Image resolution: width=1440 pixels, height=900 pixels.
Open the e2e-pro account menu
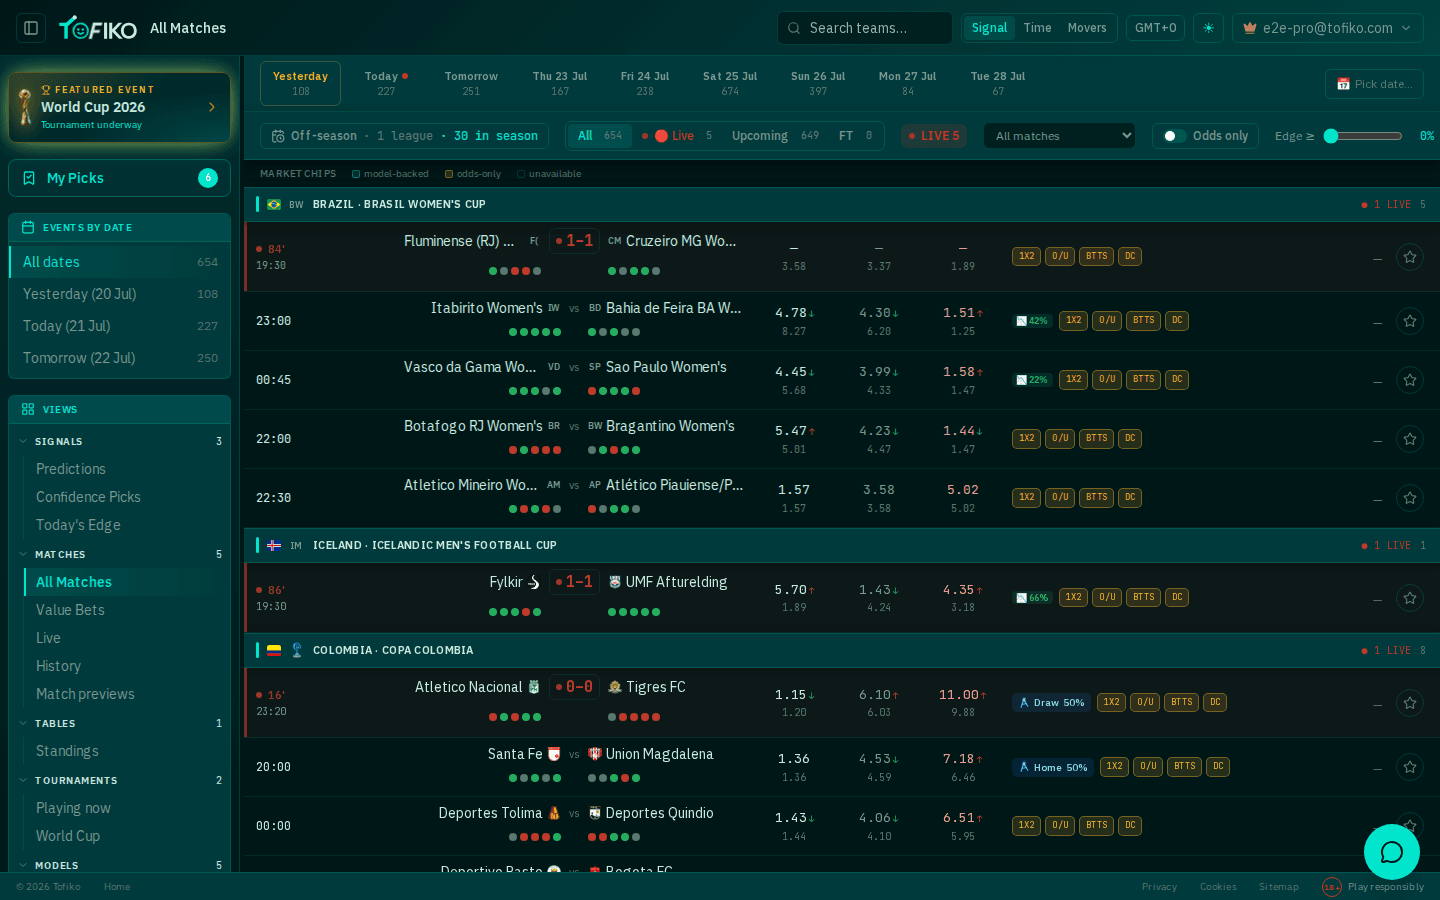point(1327,28)
